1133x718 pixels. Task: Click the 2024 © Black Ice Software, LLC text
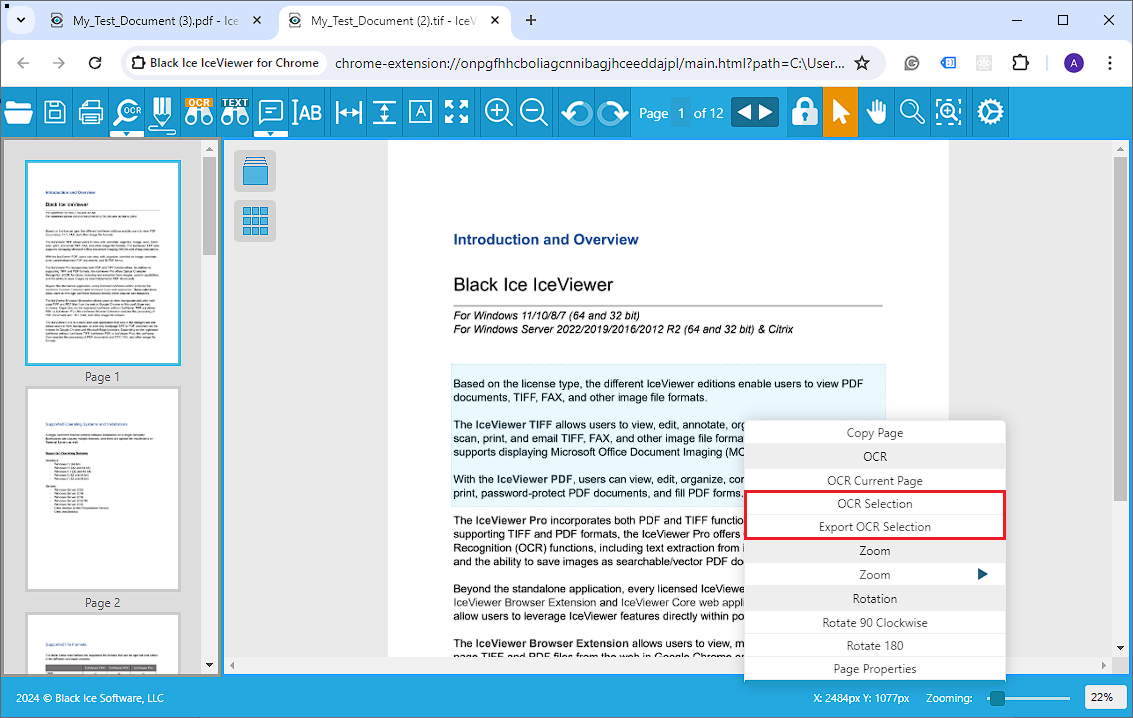click(90, 698)
